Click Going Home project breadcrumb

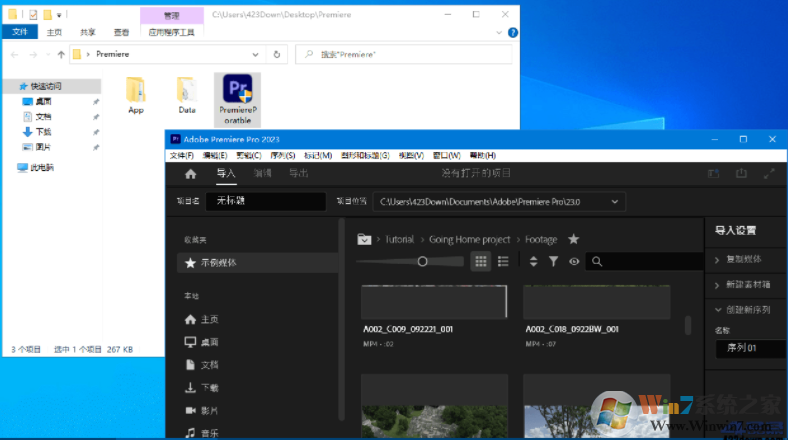pyautogui.click(x=469, y=239)
